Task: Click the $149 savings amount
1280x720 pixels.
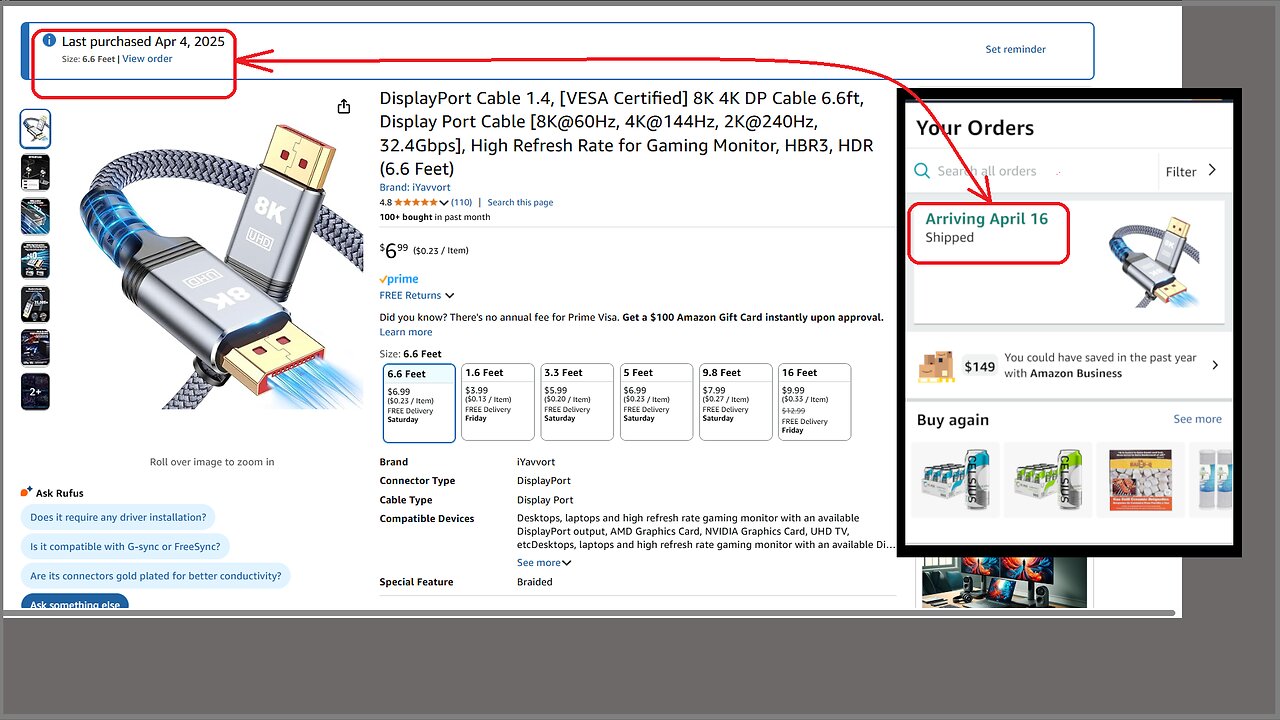Action: coord(980,366)
